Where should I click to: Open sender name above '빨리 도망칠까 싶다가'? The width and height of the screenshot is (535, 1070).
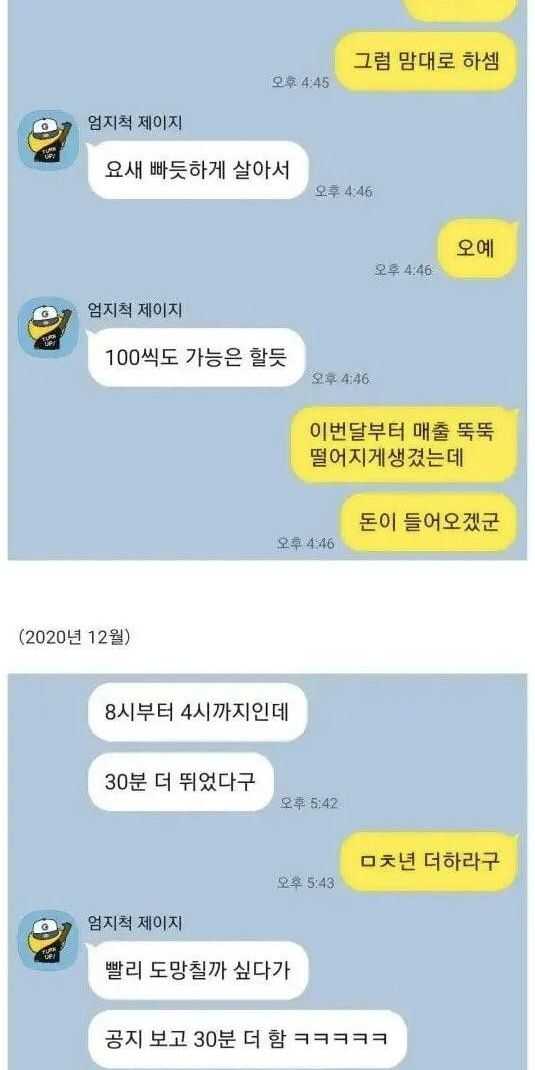pyautogui.click(x=135, y=923)
